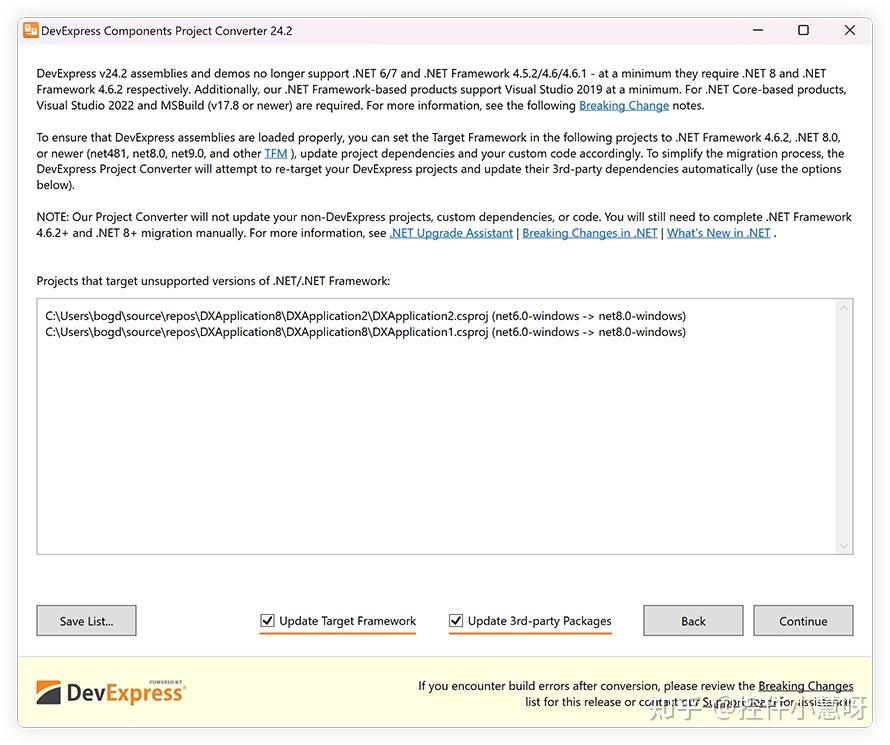Click the Continue button
This screenshot has height=745, width=890.
click(803, 620)
